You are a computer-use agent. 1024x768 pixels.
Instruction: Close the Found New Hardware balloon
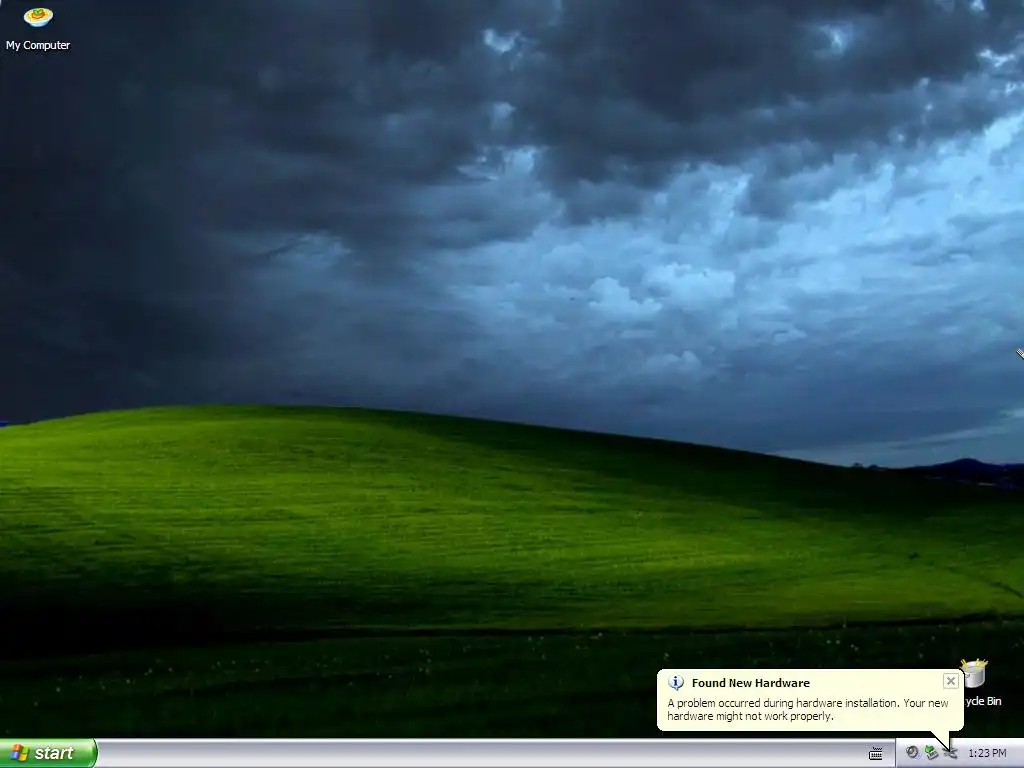[x=950, y=681]
